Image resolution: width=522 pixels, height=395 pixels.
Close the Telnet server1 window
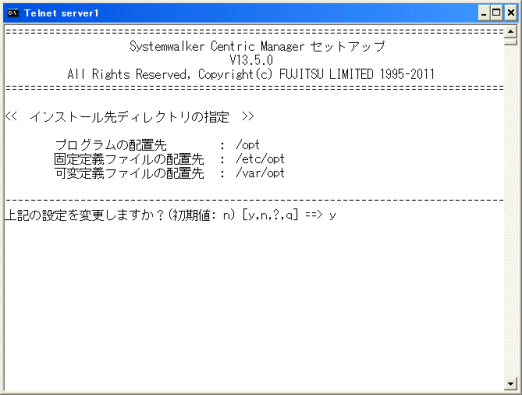coord(511,13)
